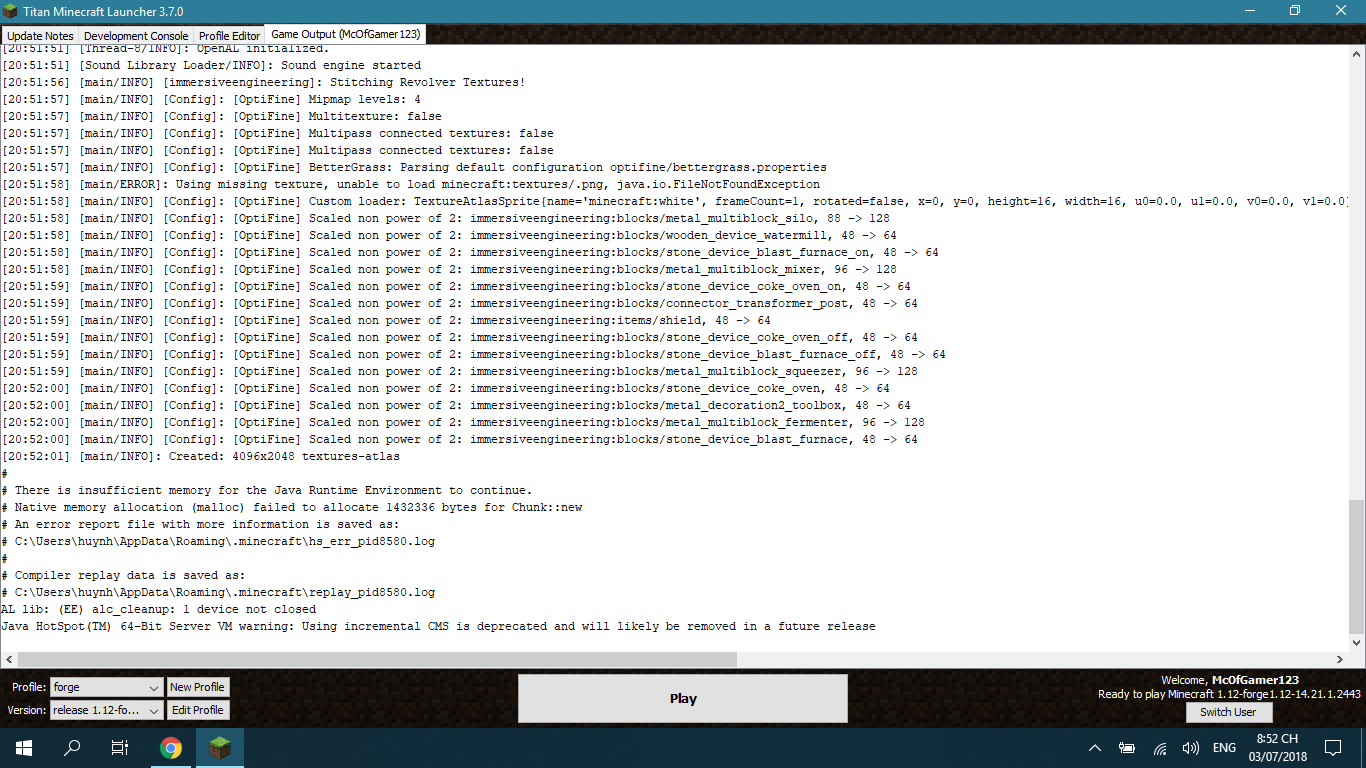Click the vertical scrollbar thumb in game output
This screenshot has height=768, width=1366.
click(x=1357, y=567)
